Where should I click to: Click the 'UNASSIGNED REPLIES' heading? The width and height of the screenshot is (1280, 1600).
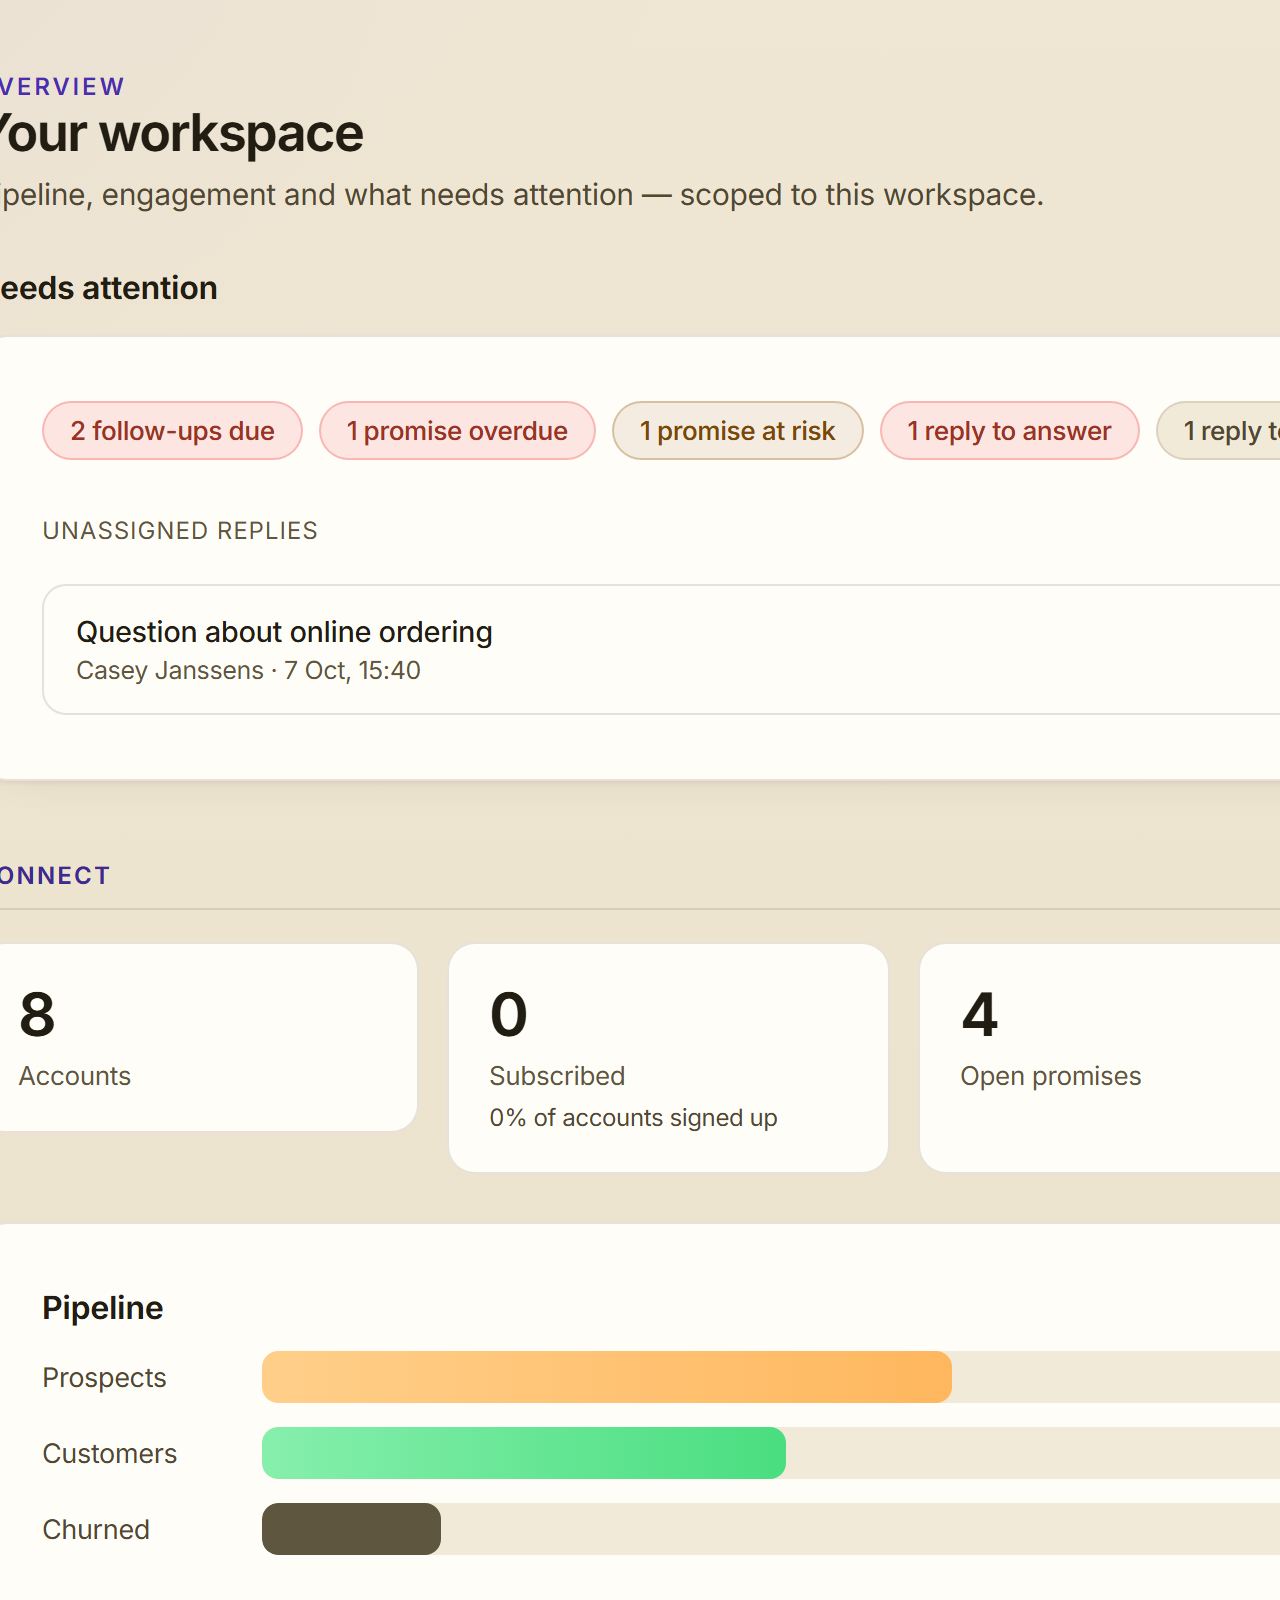(x=180, y=531)
